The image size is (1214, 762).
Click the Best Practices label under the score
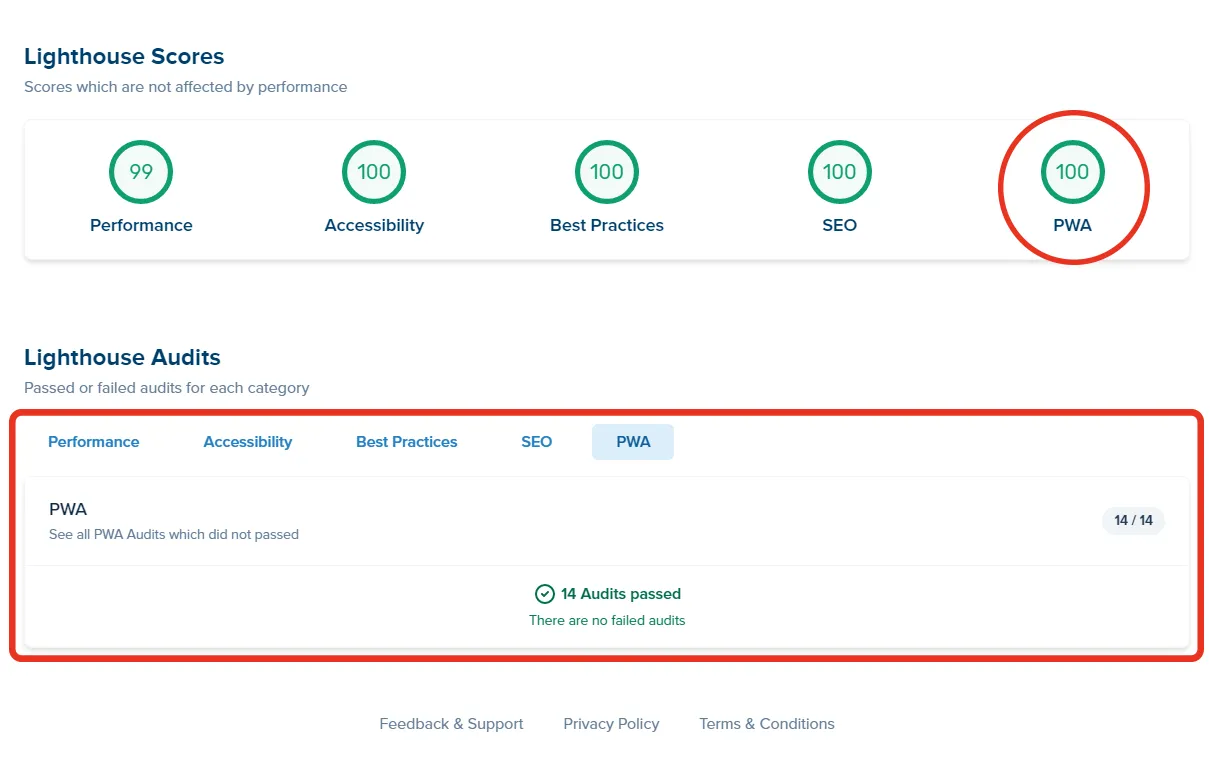(x=607, y=226)
